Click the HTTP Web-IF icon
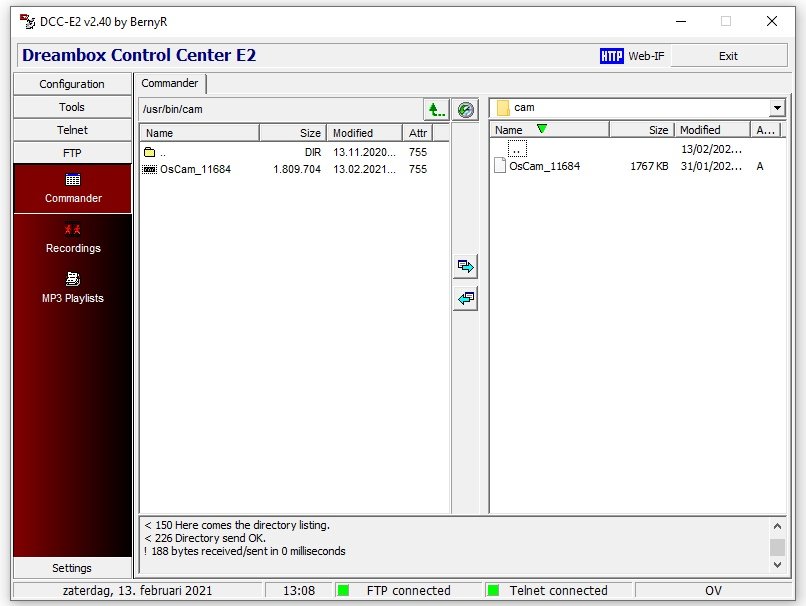This screenshot has height=606, width=806. [x=611, y=56]
